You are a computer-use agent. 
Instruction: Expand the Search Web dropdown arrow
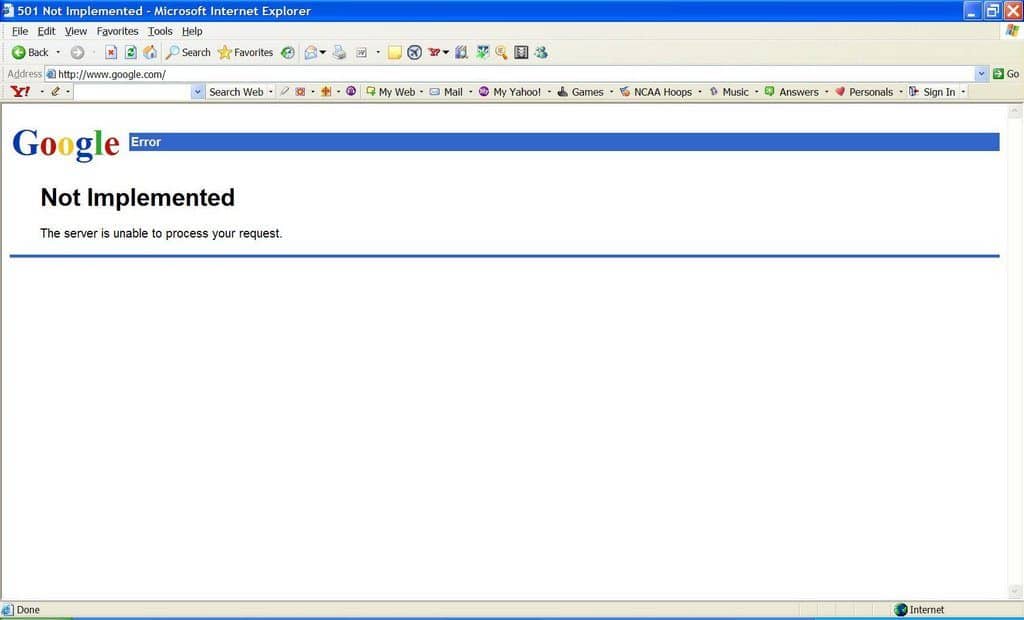pos(271,91)
